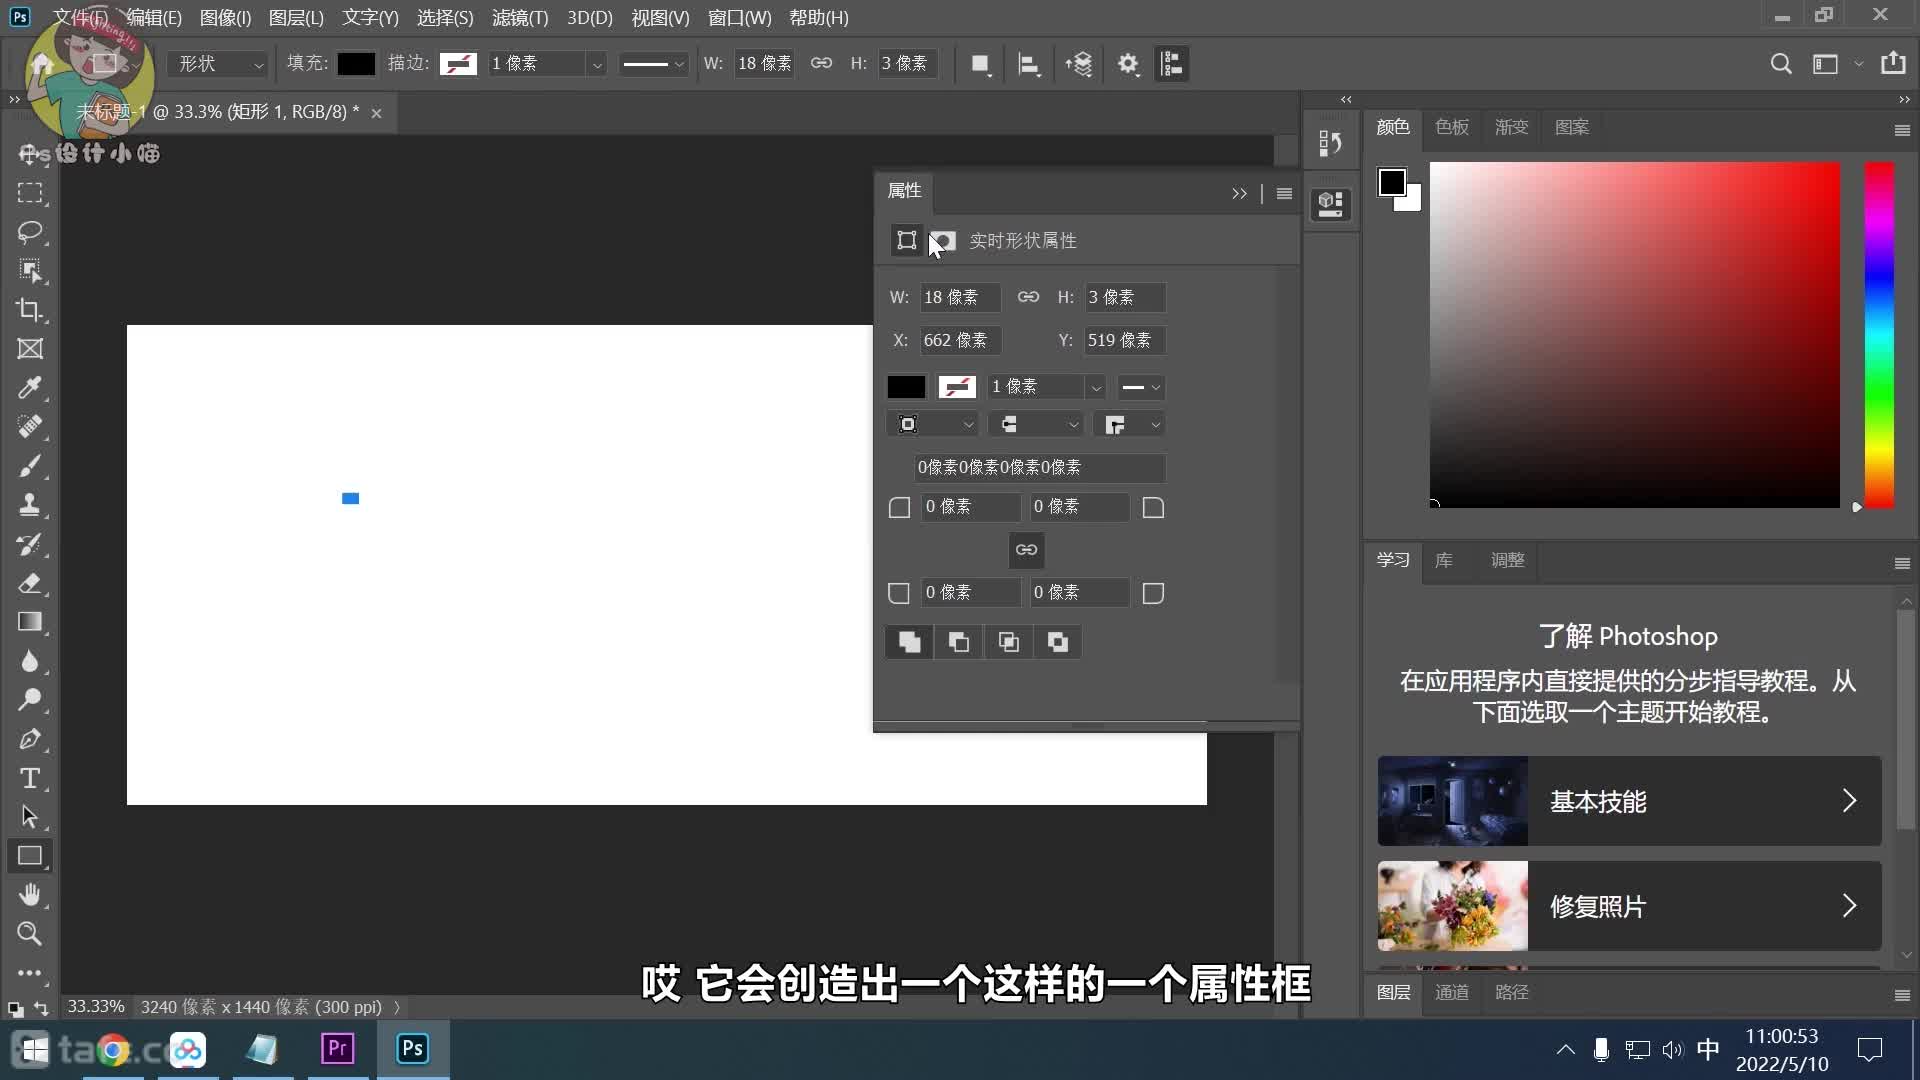The width and height of the screenshot is (1920, 1080).
Task: Select the Clone Stamp tool
Action: (x=30, y=505)
